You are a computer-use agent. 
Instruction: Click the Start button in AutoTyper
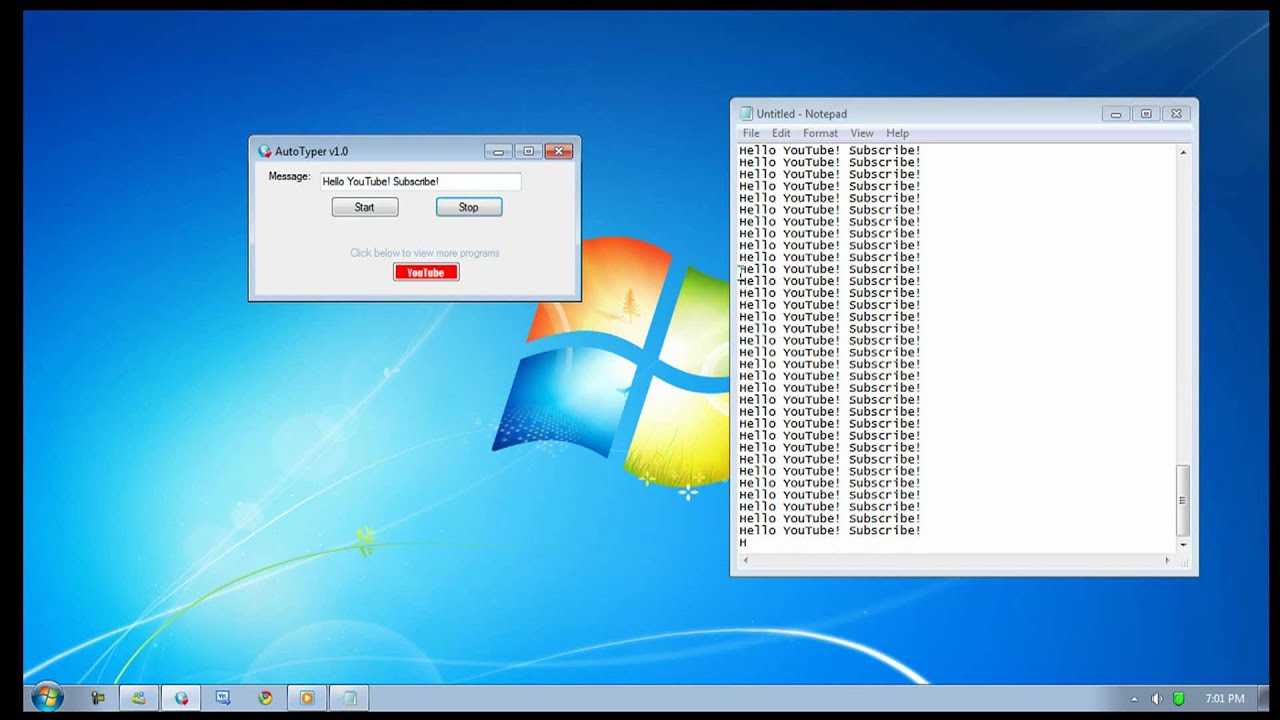pyautogui.click(x=364, y=207)
